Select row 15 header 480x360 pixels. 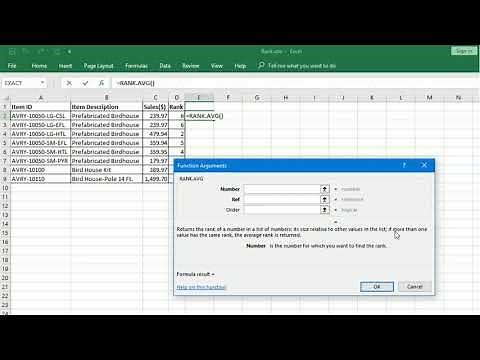[x=5, y=233]
